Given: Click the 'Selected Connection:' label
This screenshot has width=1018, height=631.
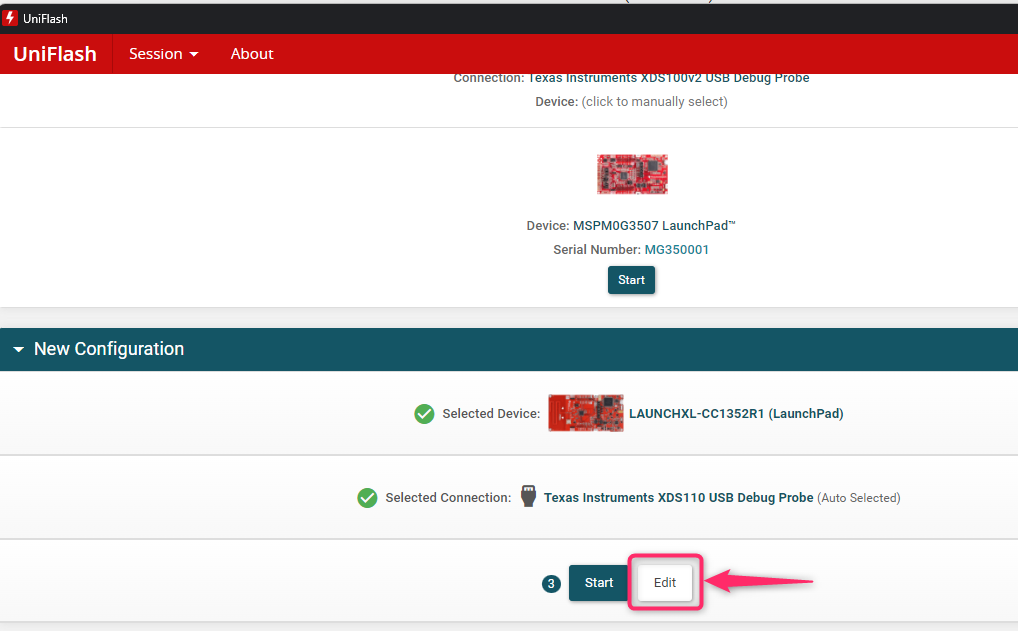Looking at the screenshot, I should point(448,498).
